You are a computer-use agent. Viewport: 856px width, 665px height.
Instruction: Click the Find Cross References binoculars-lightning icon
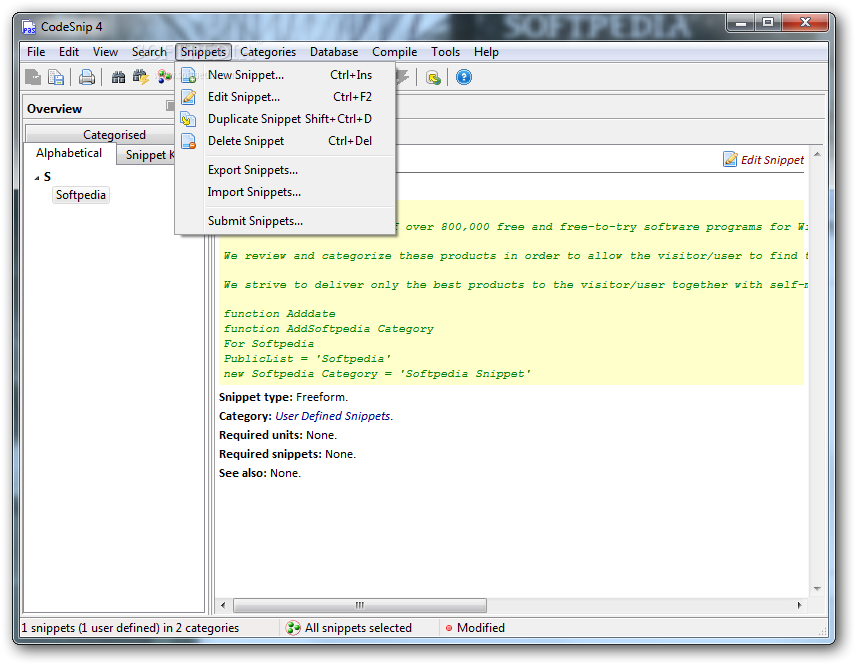coord(140,77)
